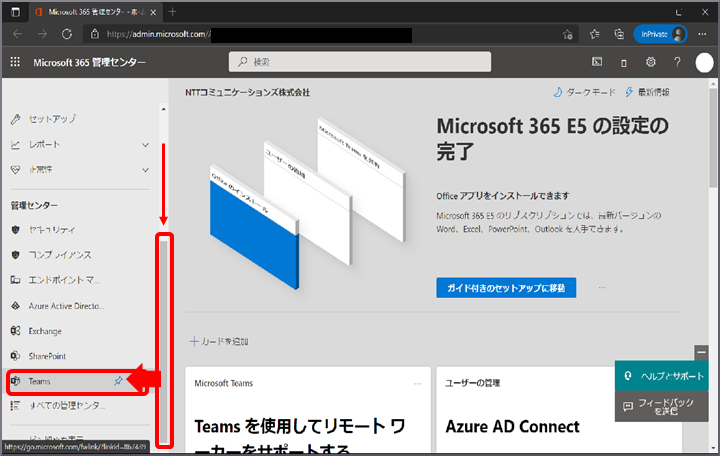This screenshot has height=456, width=720.
Task: Toggle the pin icon beside Teams
Action: coord(118,381)
